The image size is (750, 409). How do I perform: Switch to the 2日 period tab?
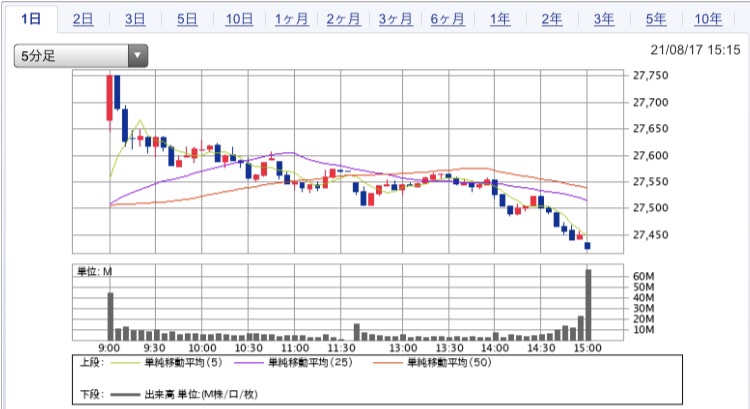pos(83,19)
